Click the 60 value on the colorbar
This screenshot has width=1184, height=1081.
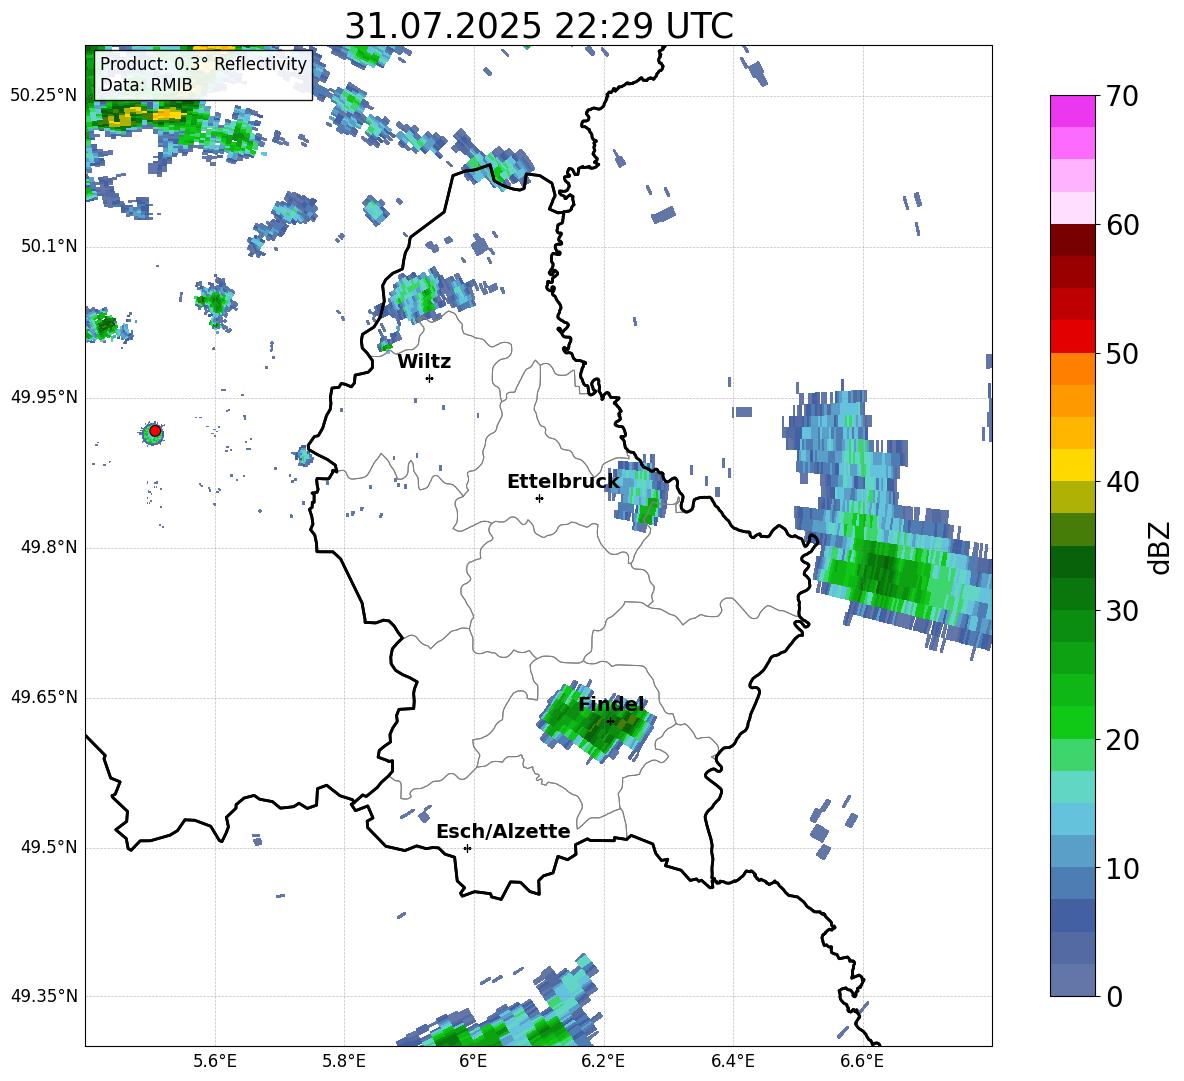(1122, 225)
